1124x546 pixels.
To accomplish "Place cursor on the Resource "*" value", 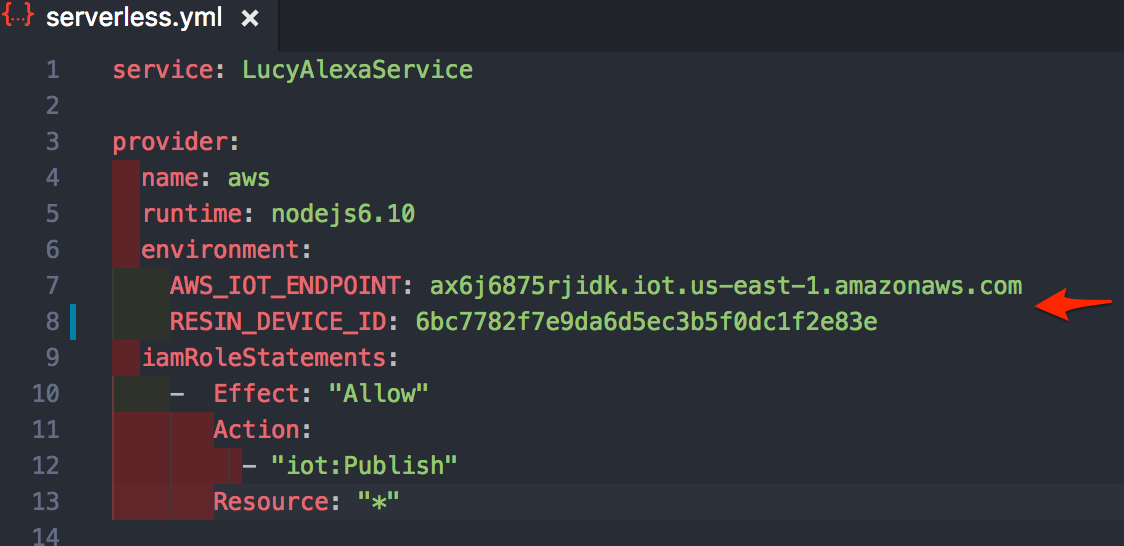I will (378, 501).
